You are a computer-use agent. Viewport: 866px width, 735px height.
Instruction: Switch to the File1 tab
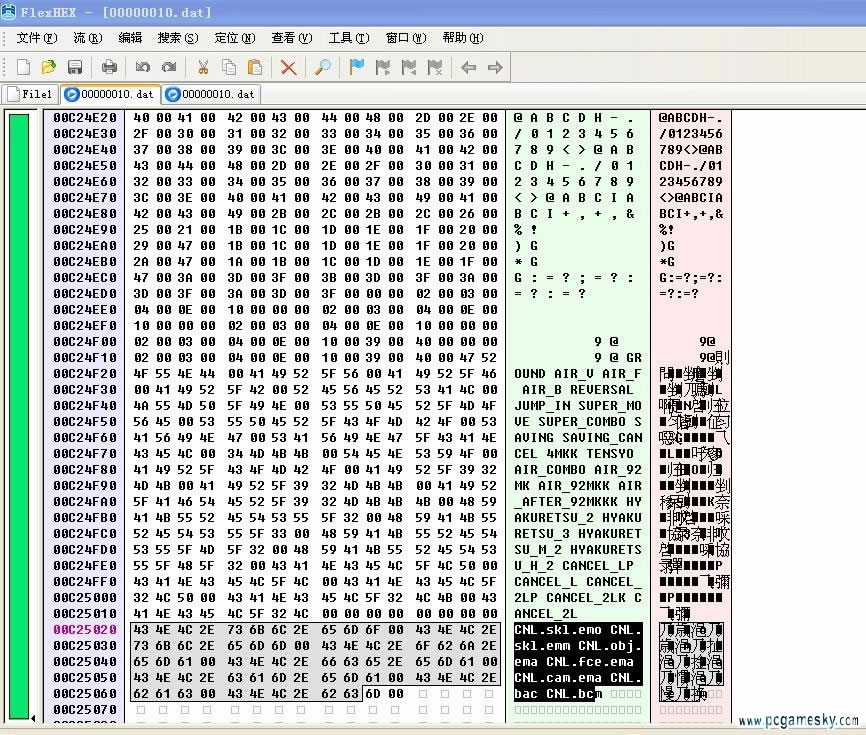point(30,94)
